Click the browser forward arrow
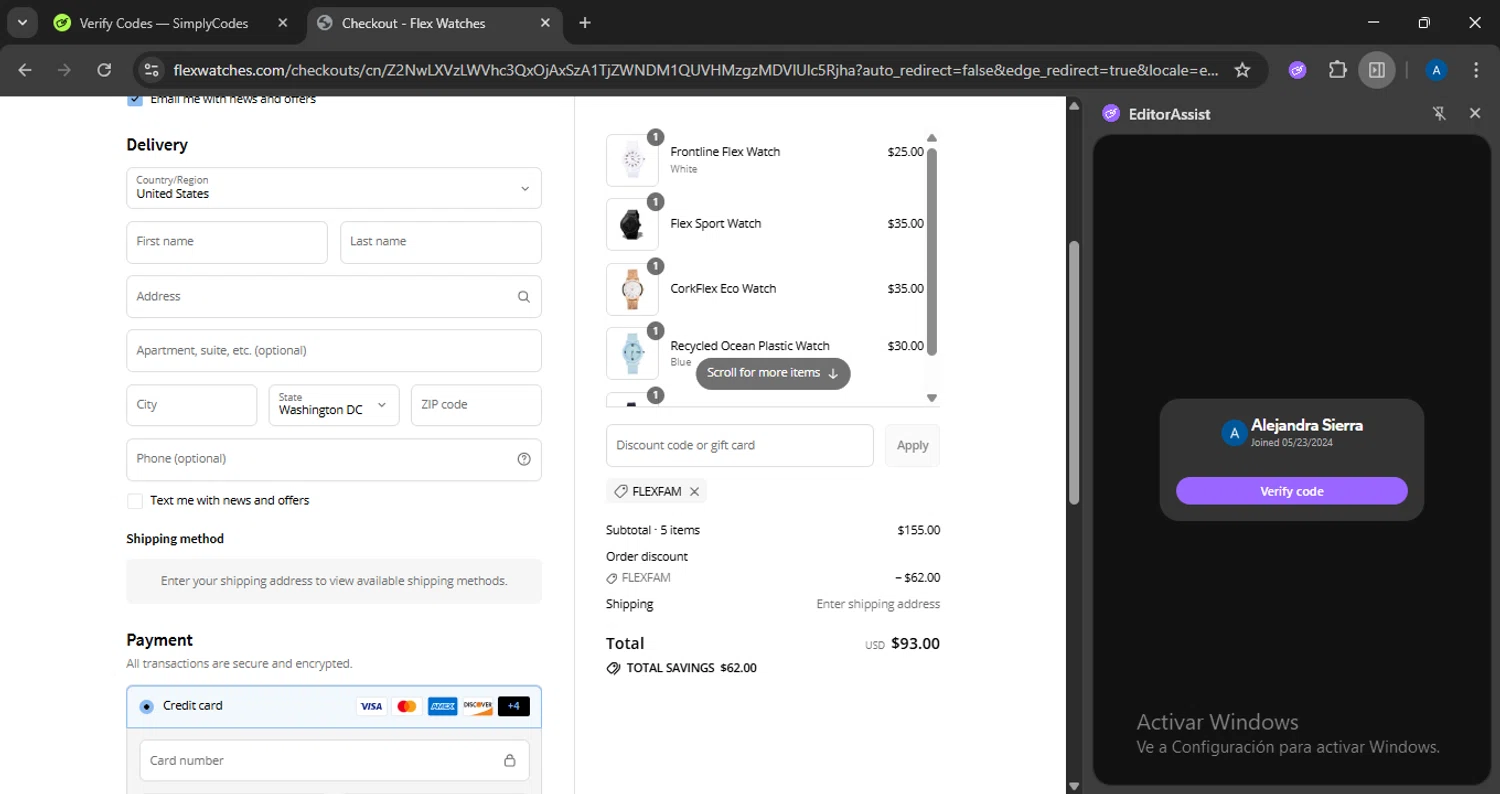Viewport: 1500px width, 794px height. [x=64, y=70]
